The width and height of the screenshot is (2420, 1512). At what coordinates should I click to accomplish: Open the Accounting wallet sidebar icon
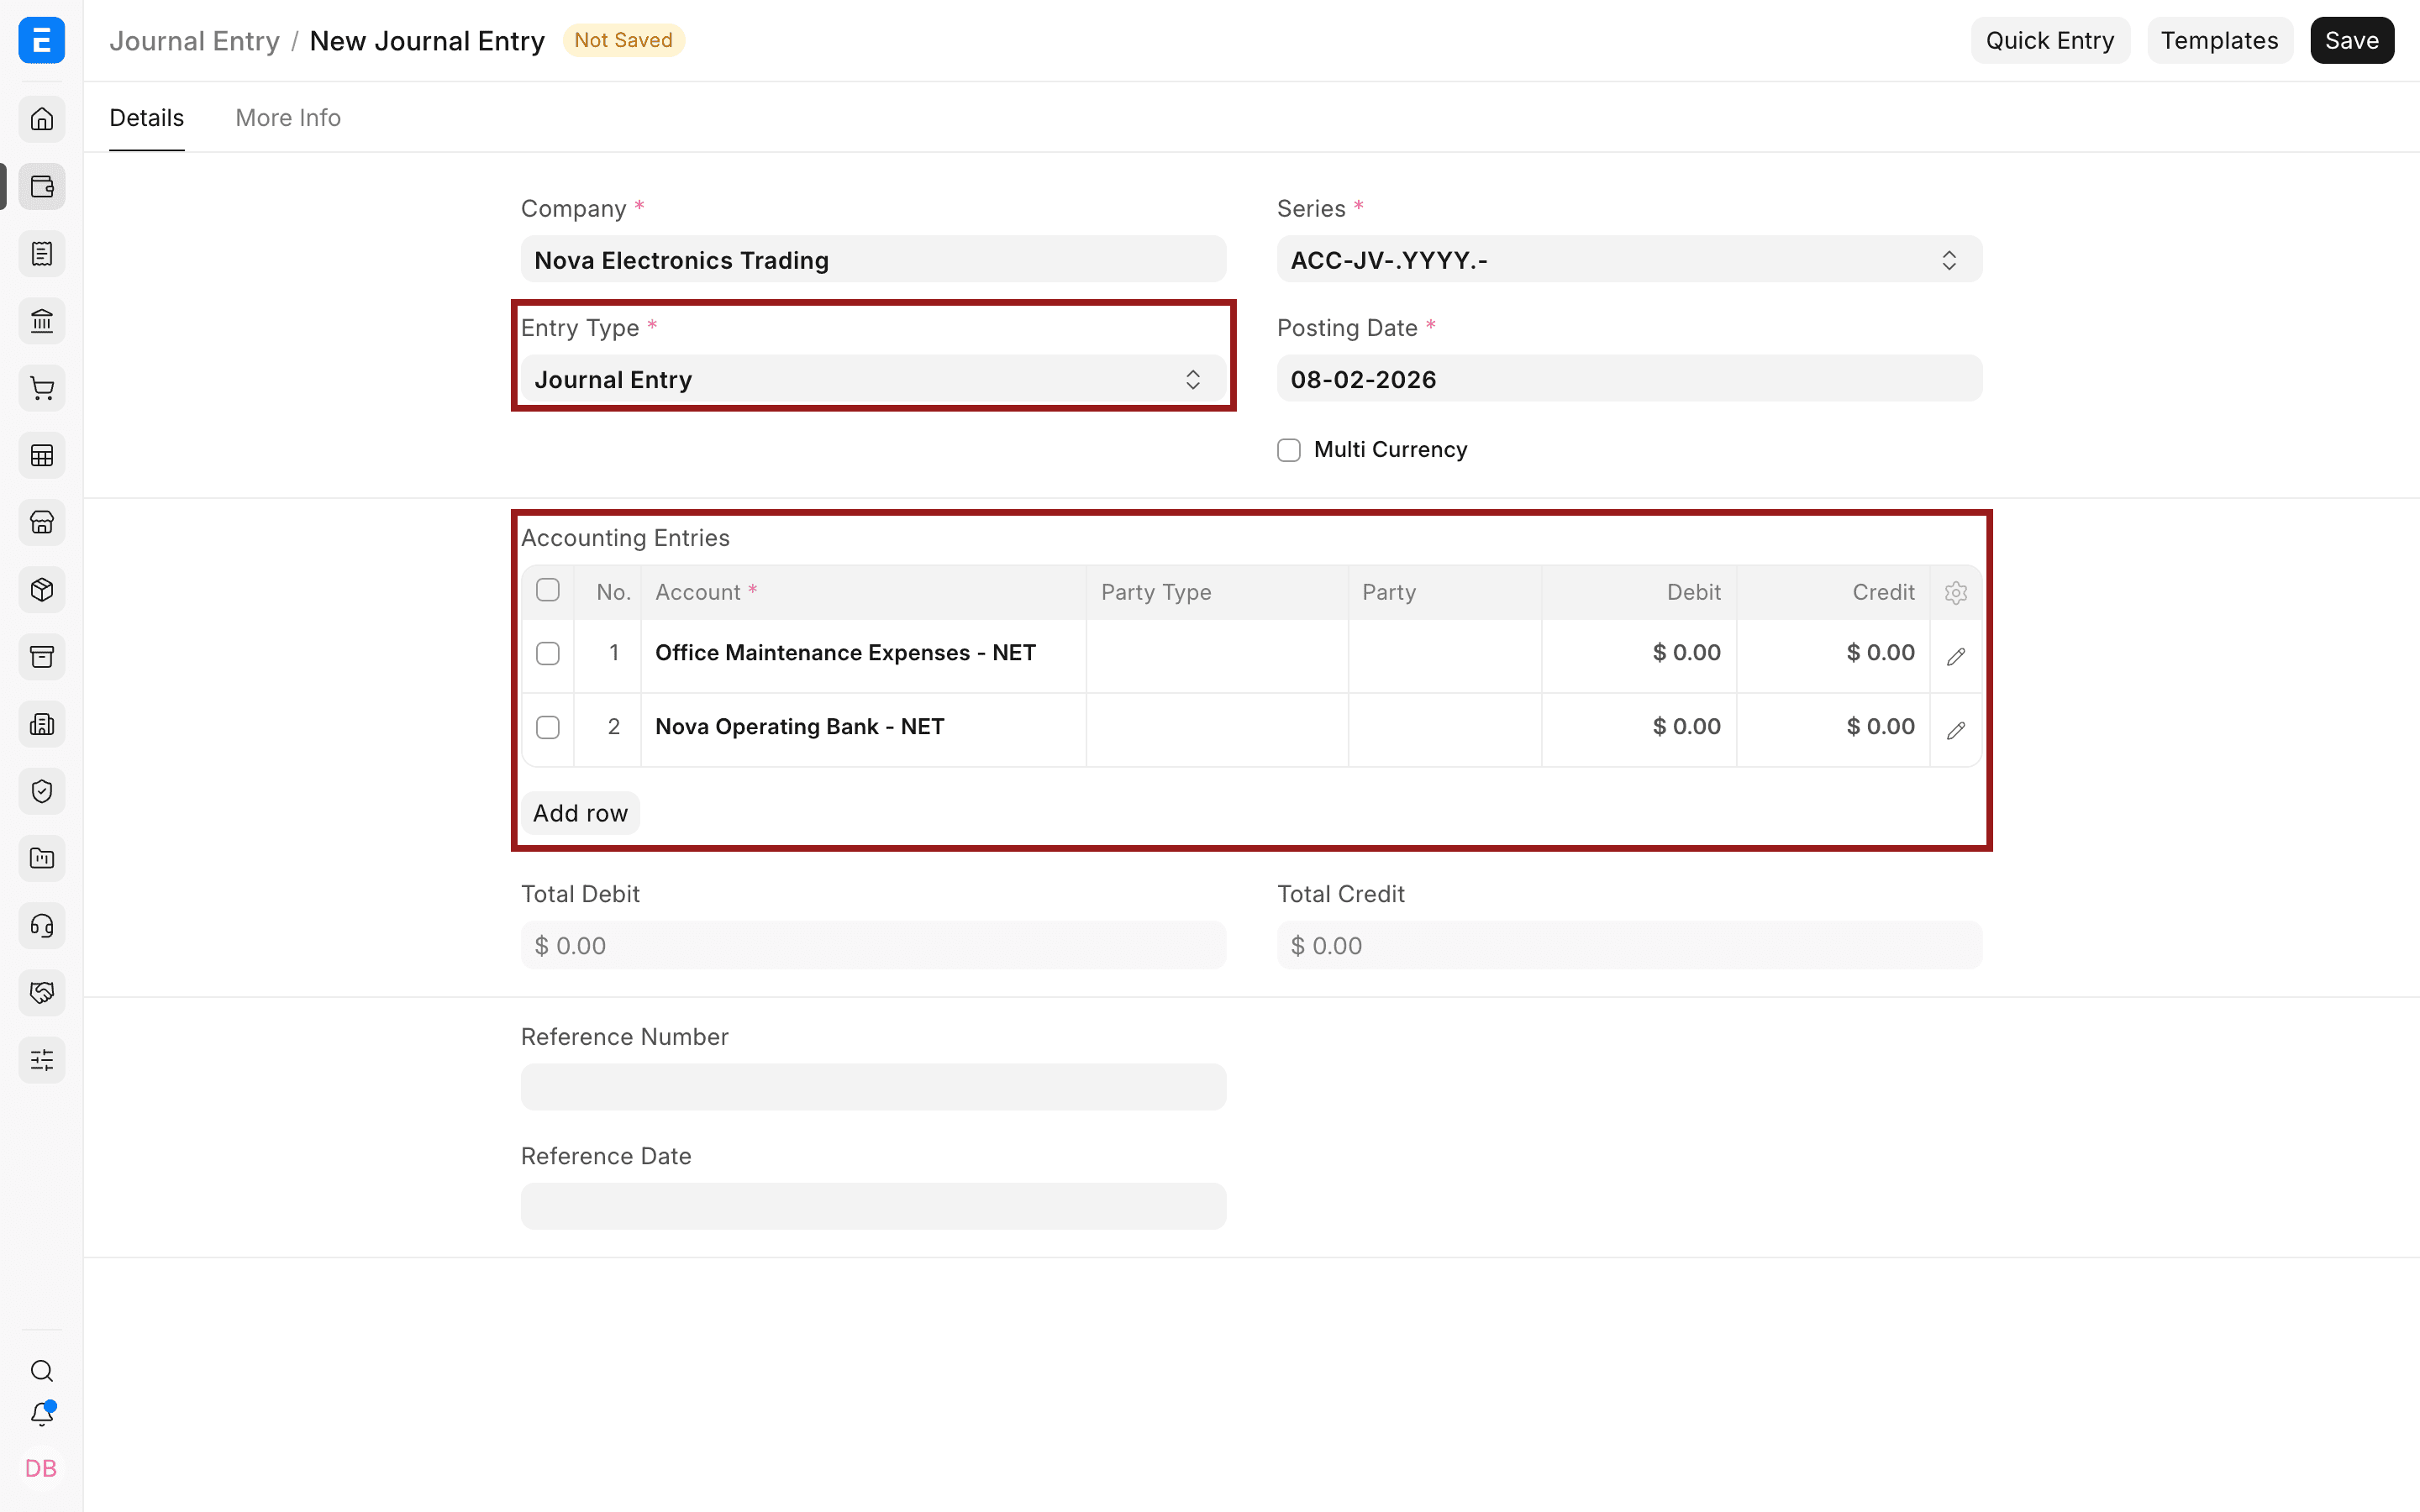tap(42, 187)
